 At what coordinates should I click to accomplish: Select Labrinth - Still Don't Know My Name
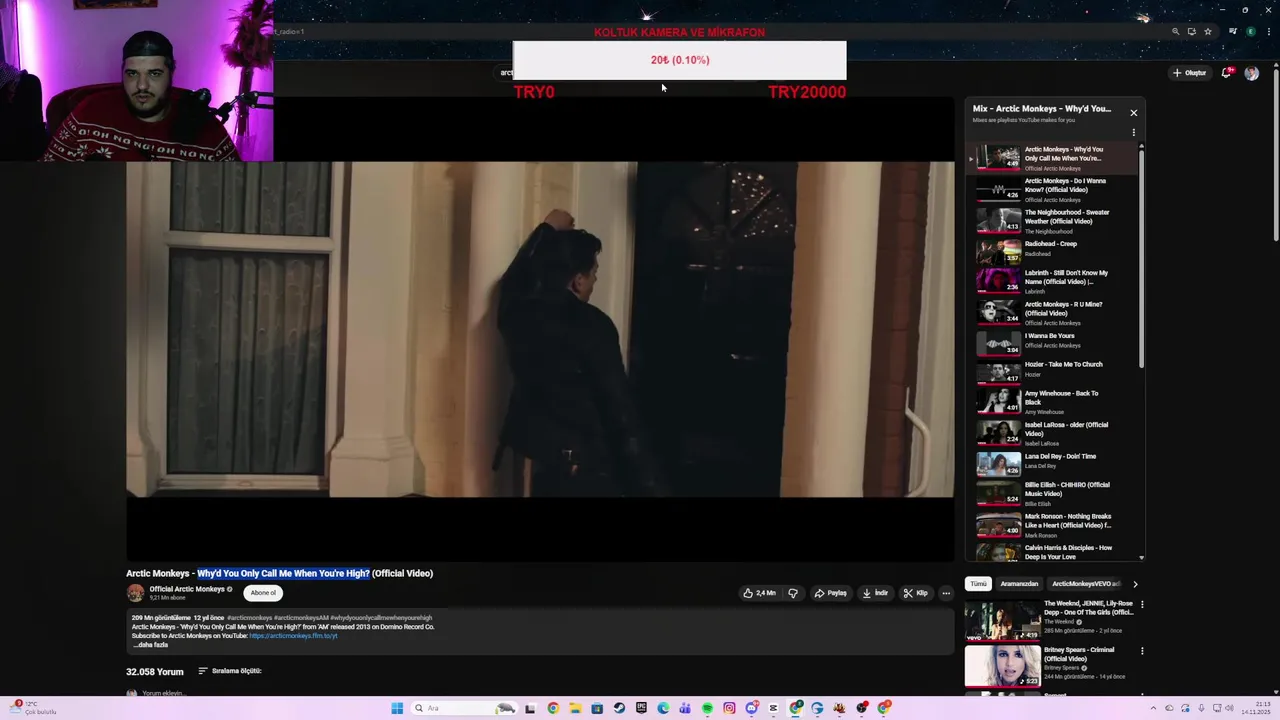tap(1053, 281)
